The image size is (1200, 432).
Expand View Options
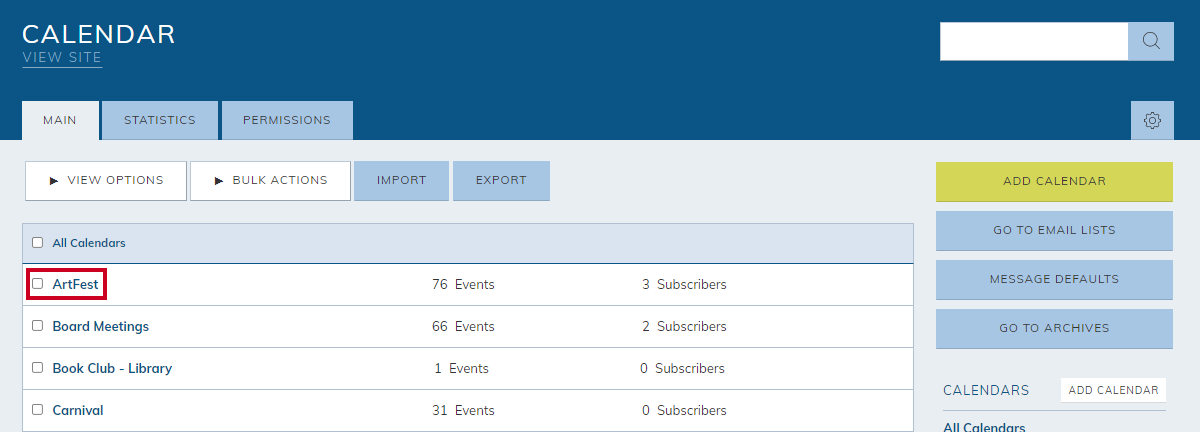106,181
